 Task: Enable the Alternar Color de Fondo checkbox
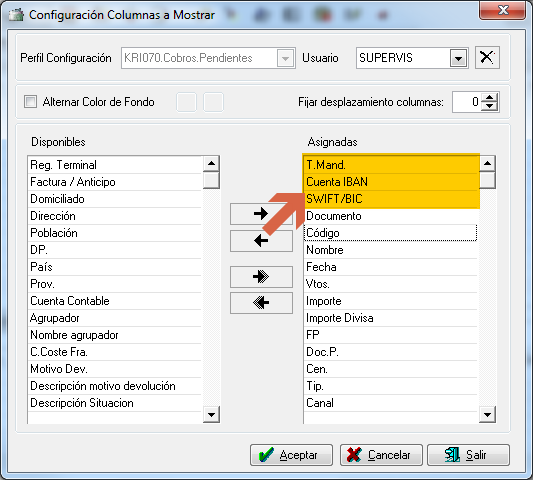tap(30, 102)
